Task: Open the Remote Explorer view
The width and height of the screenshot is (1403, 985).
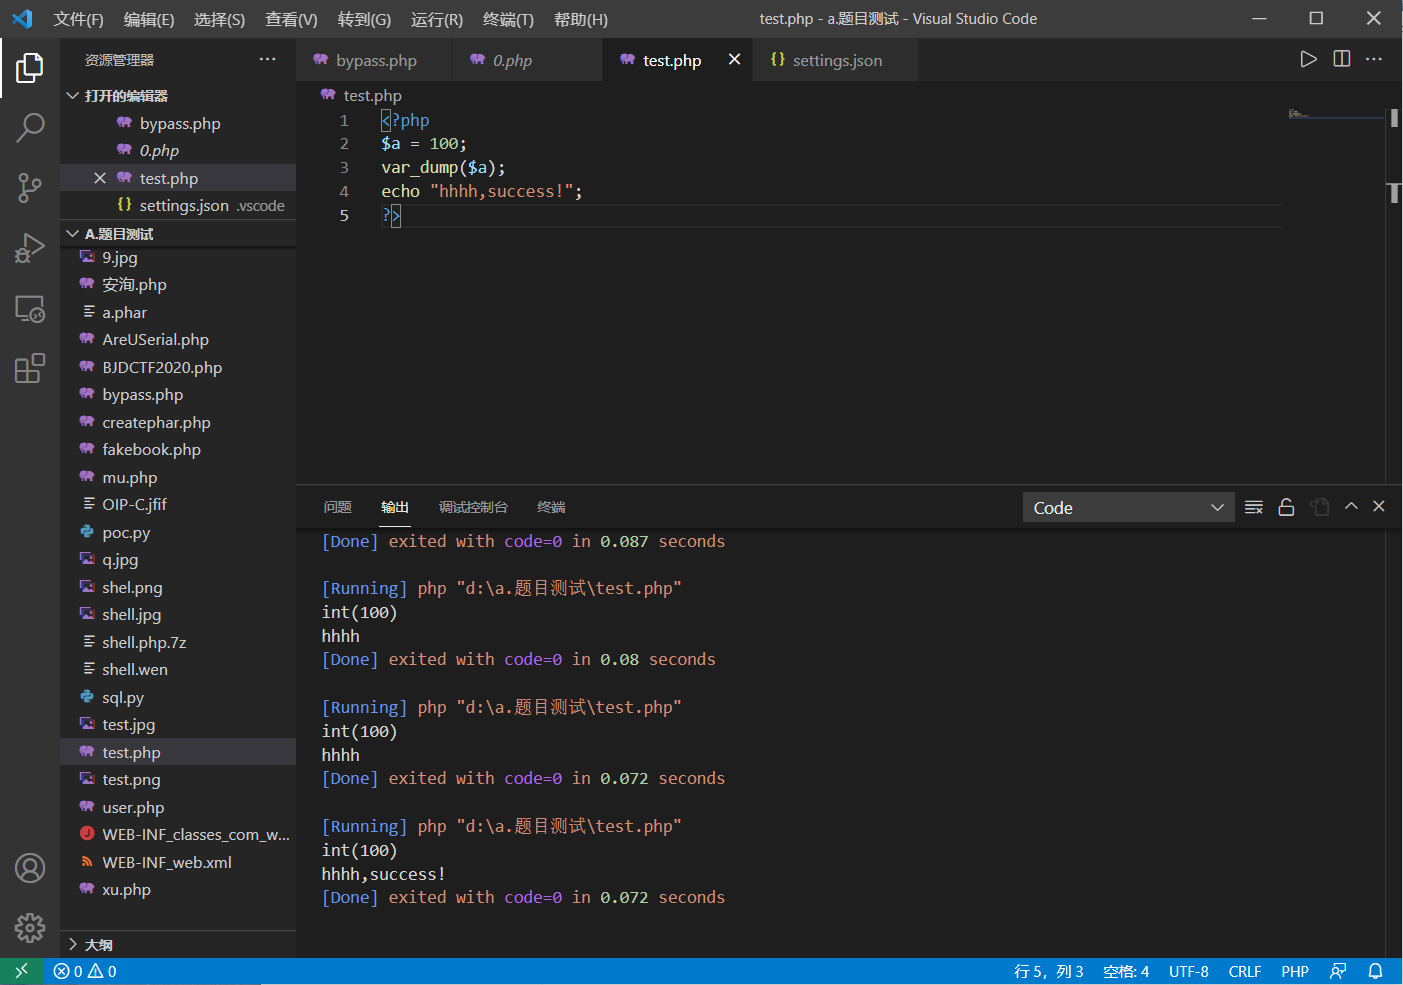Action: click(30, 309)
